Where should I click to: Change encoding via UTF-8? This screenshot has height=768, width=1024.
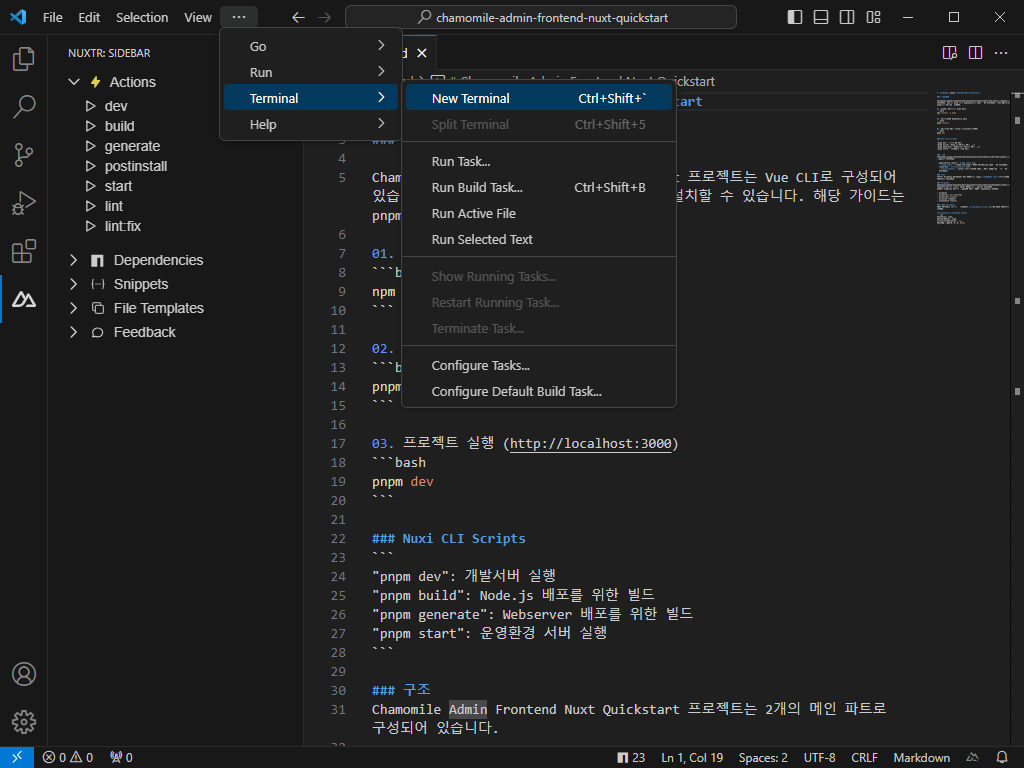click(819, 758)
